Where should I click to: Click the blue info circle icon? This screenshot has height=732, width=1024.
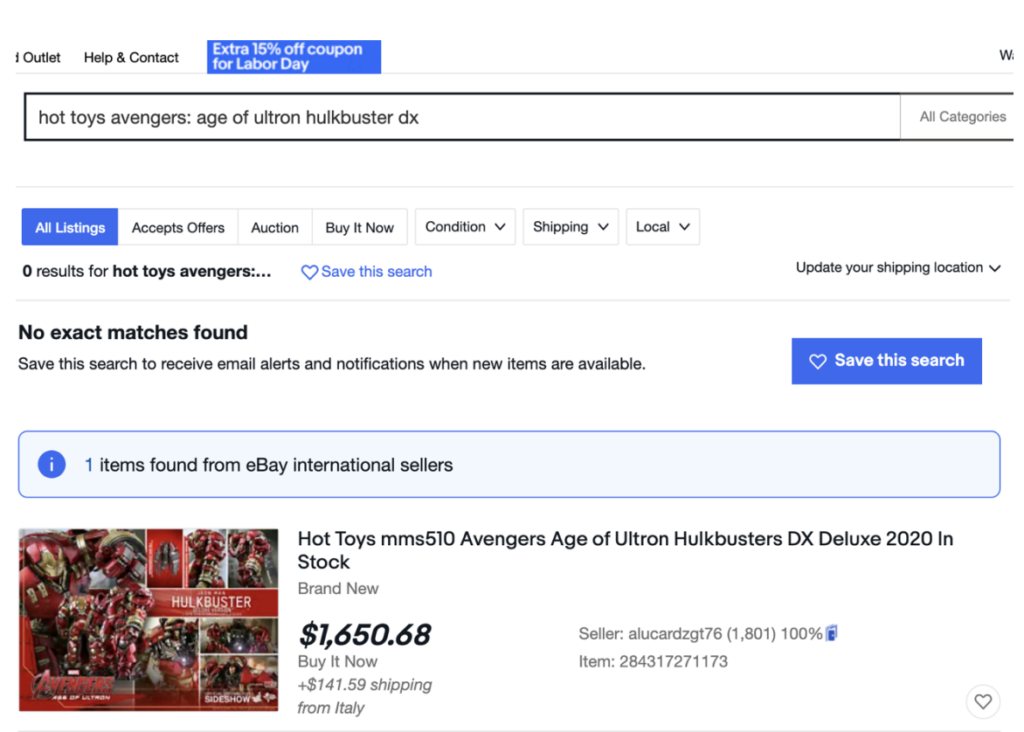coord(51,465)
